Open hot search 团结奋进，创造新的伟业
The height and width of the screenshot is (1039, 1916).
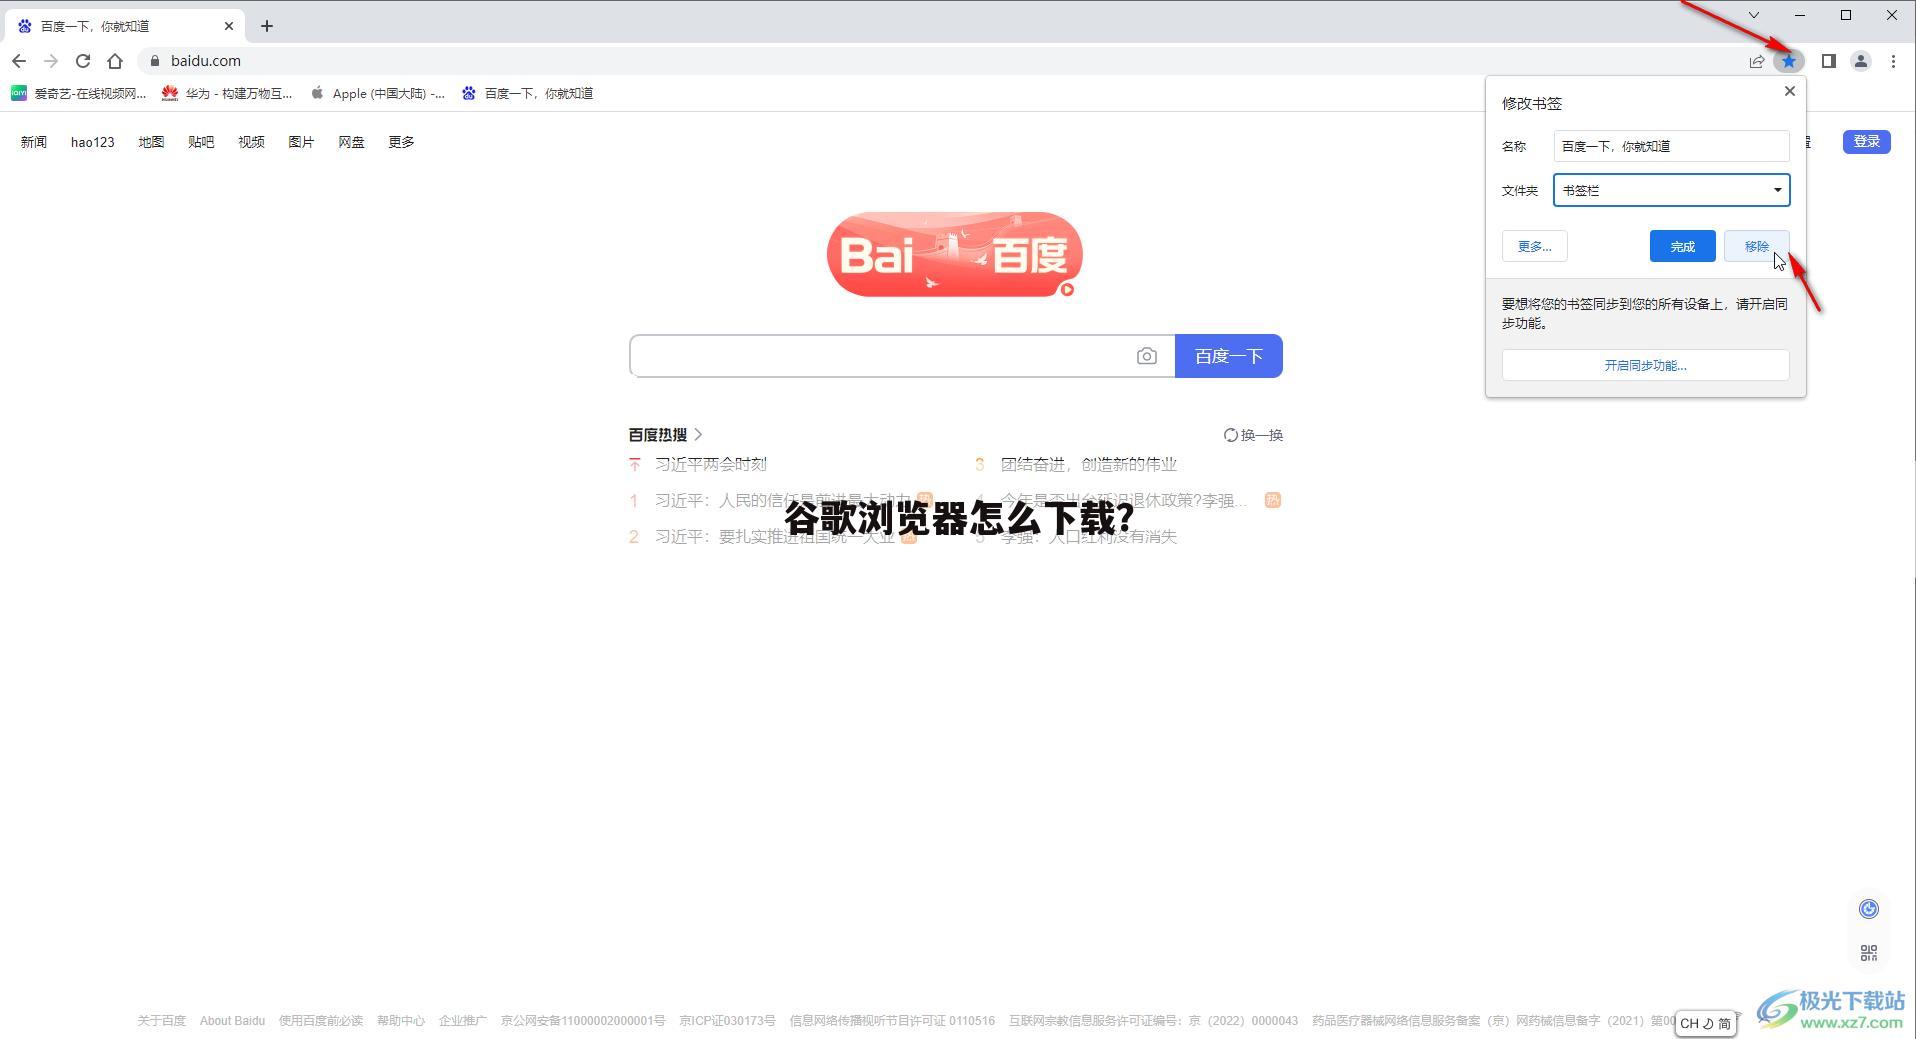tap(1089, 464)
